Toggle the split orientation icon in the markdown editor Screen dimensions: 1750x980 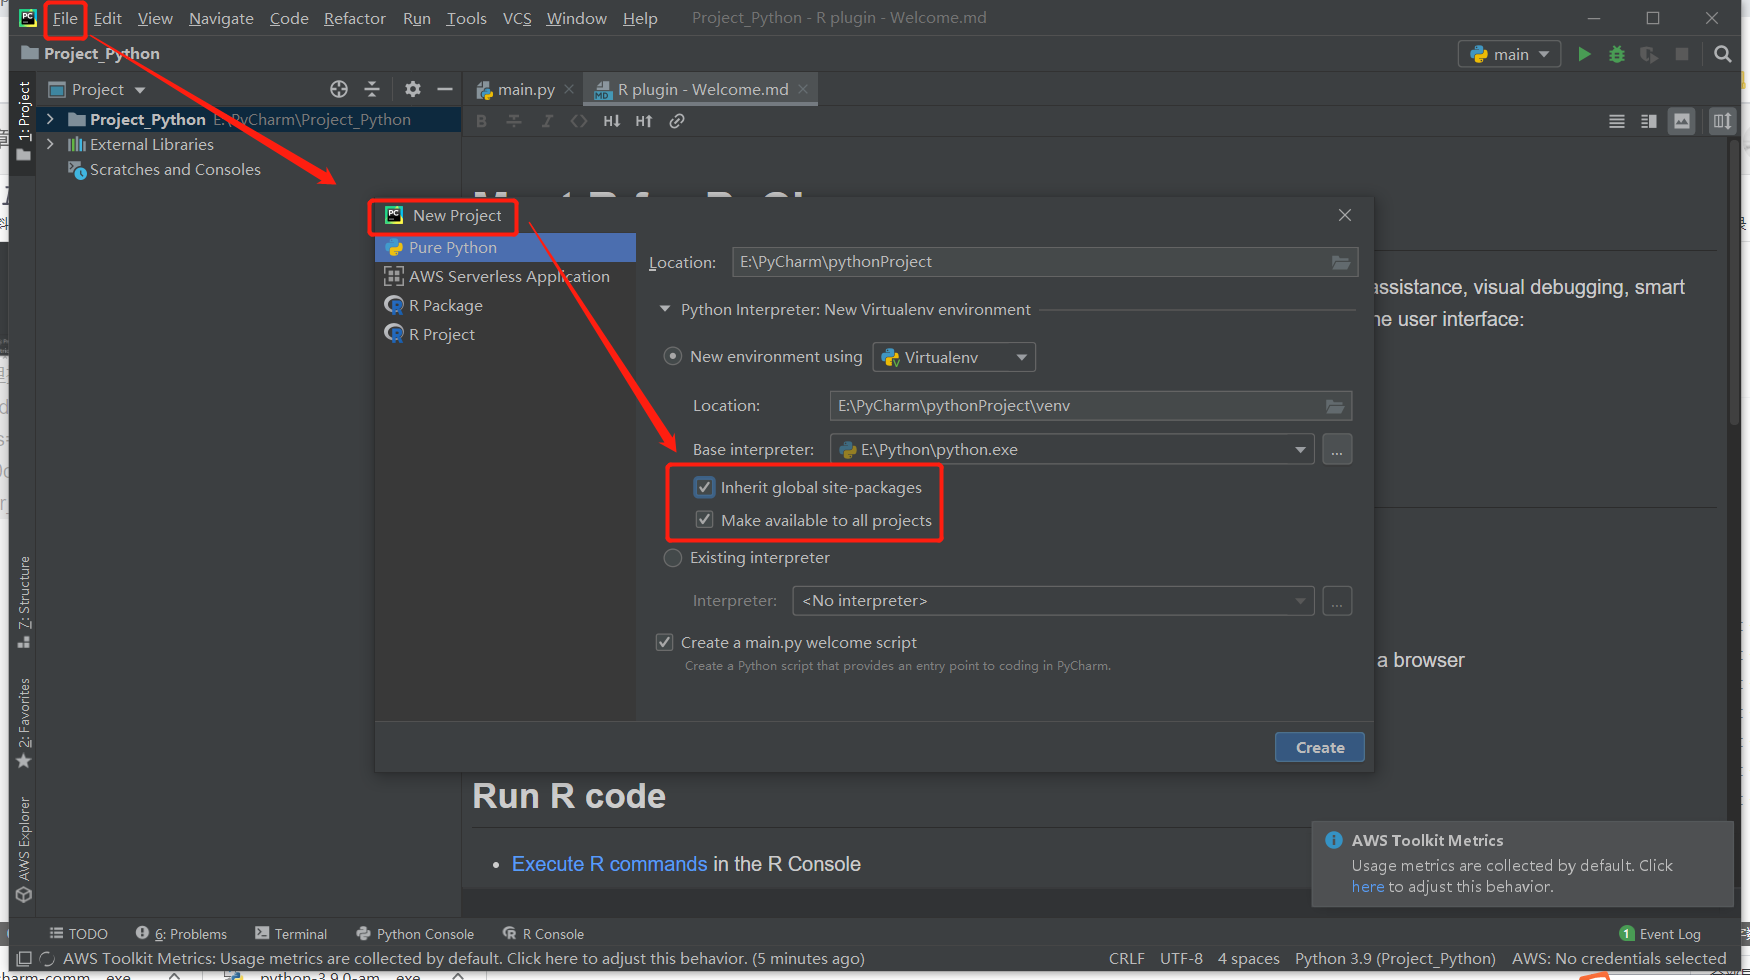[x=1722, y=121]
